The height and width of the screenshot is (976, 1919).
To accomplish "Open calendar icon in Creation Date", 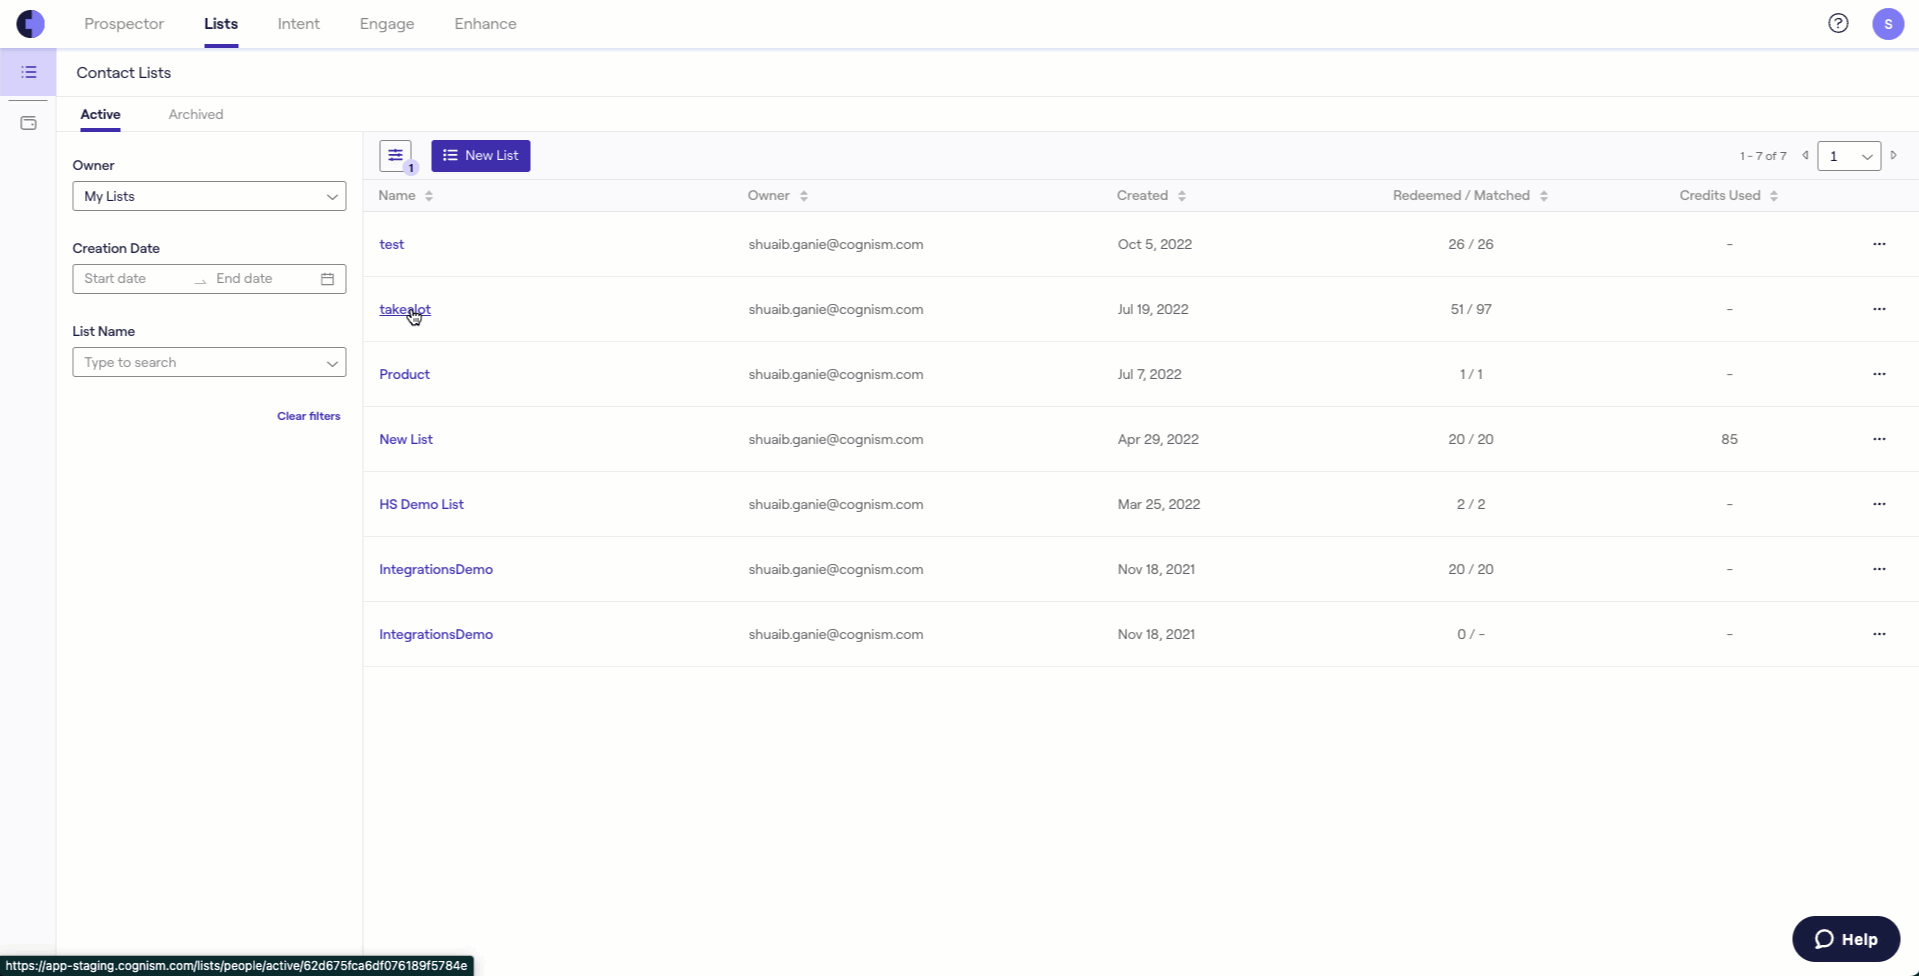I will (x=327, y=279).
